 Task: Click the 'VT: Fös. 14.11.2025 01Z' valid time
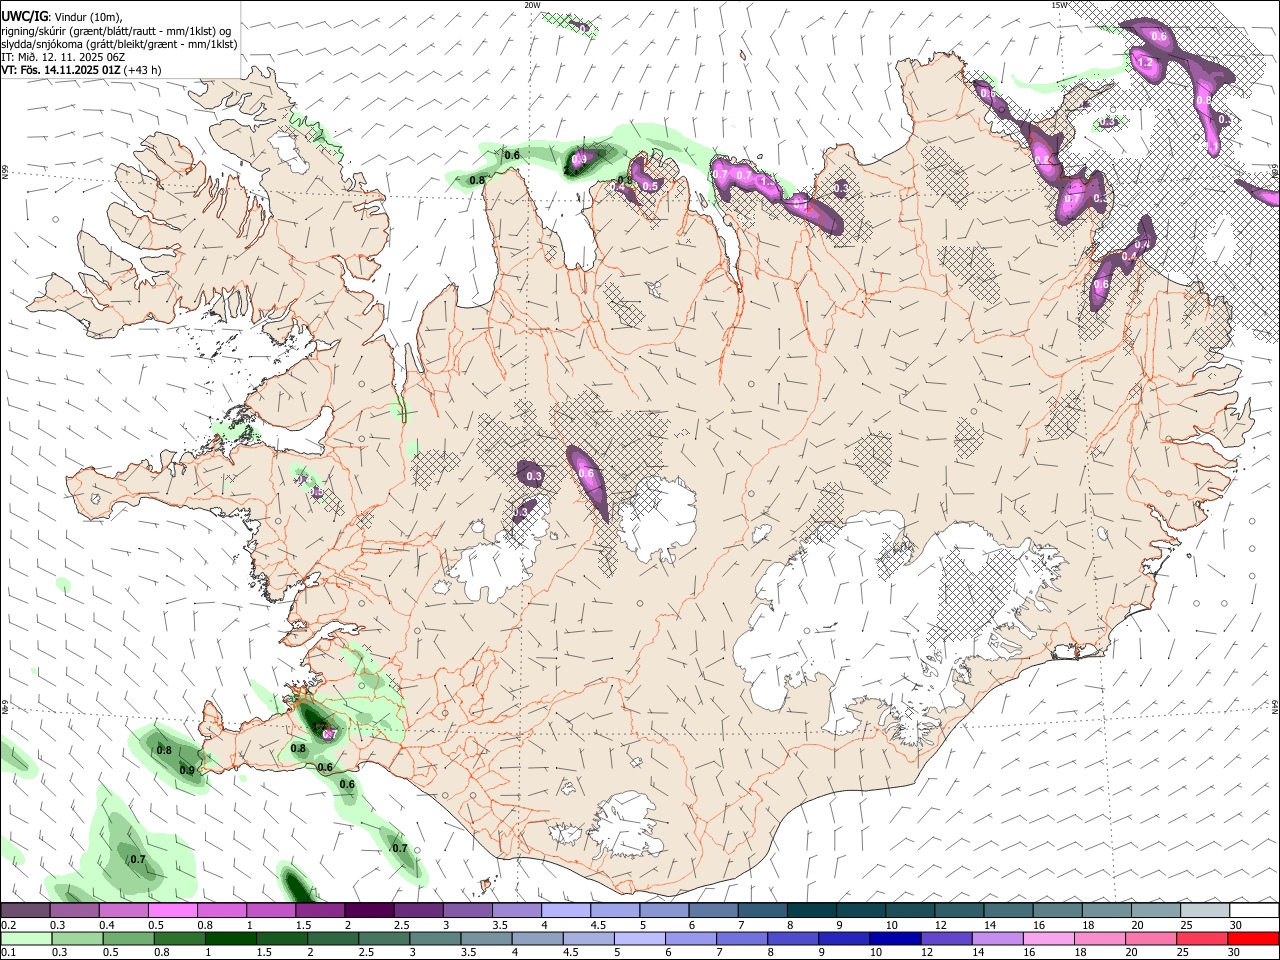(x=61, y=70)
